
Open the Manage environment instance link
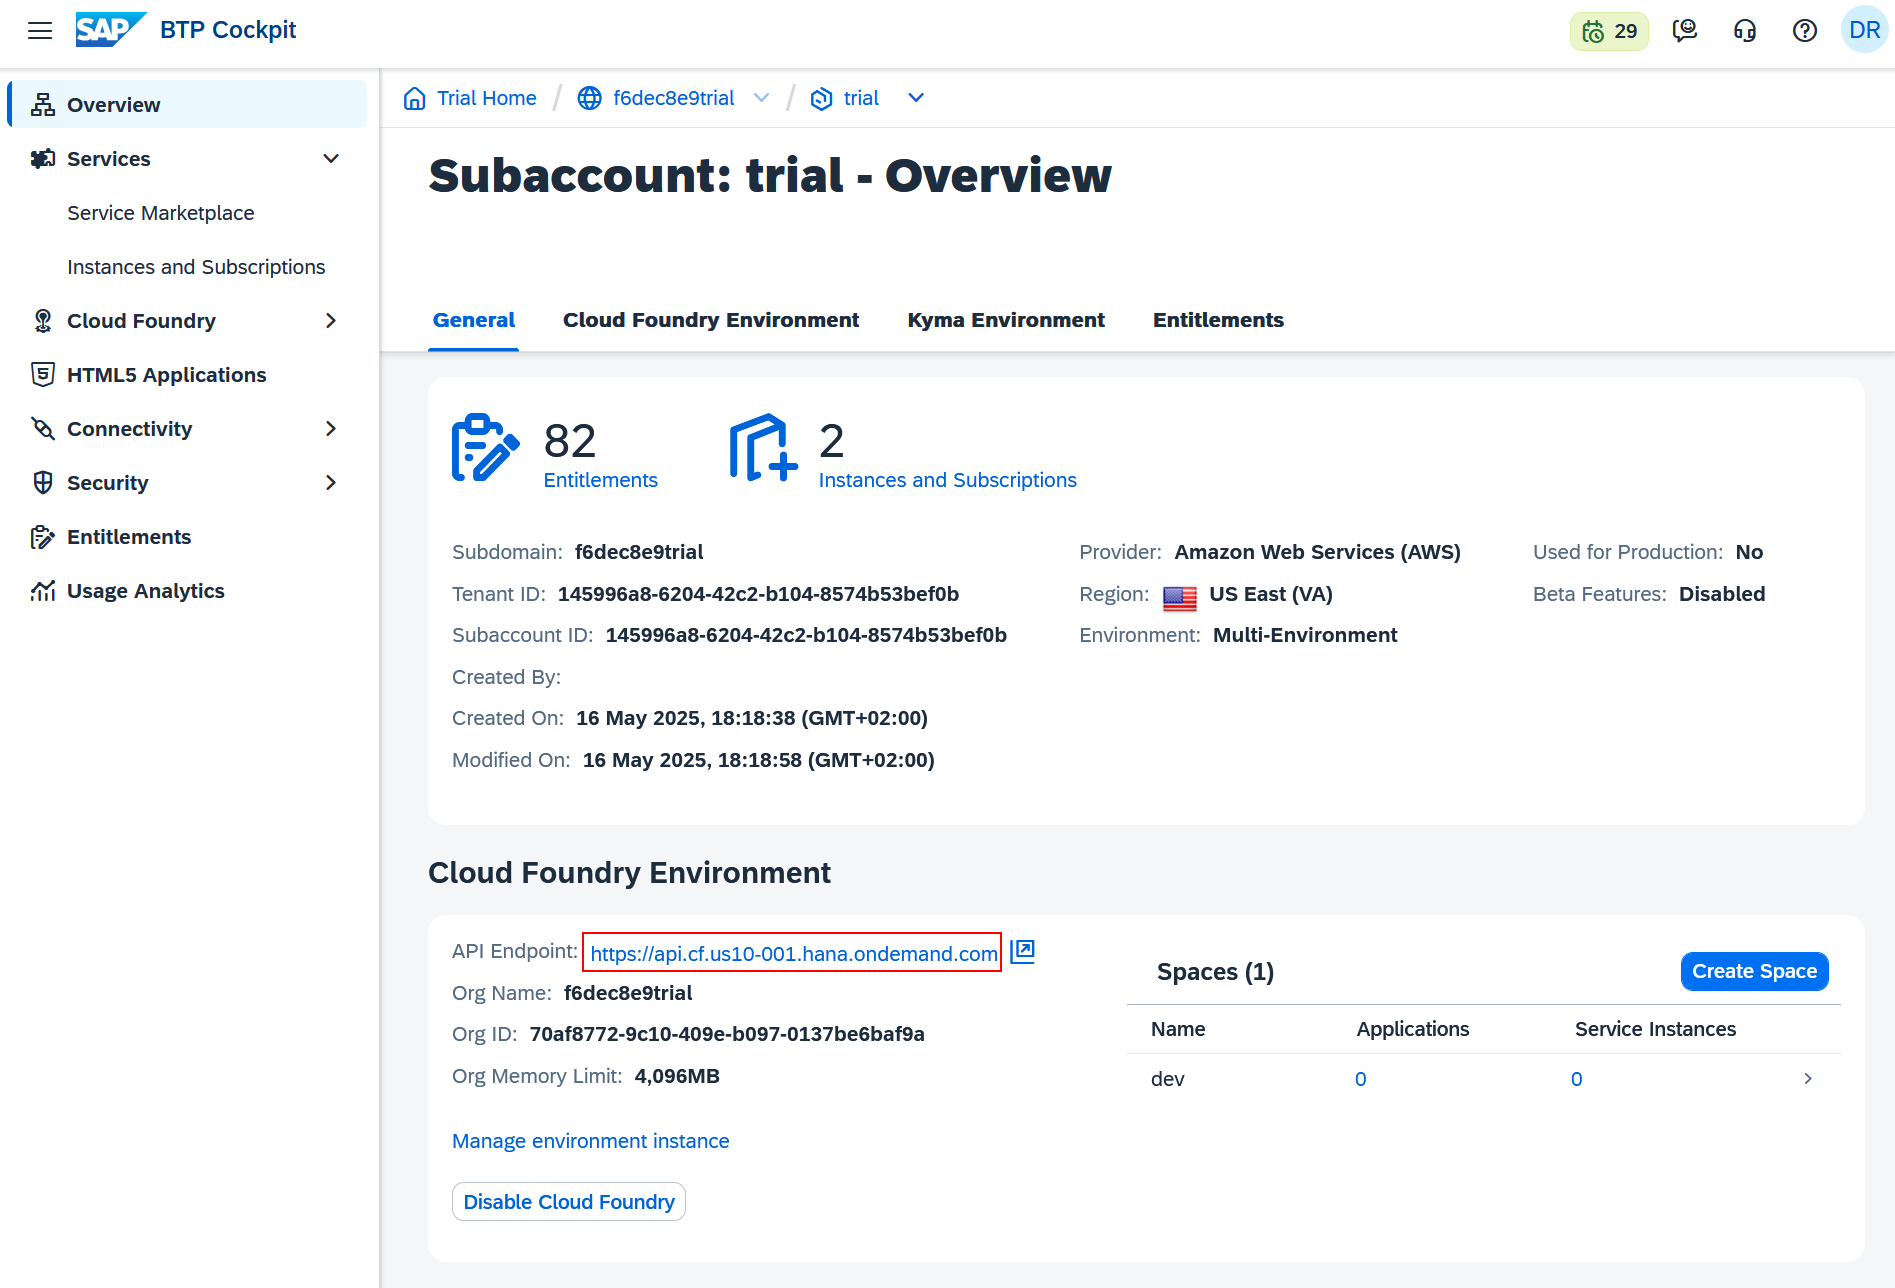[590, 1141]
